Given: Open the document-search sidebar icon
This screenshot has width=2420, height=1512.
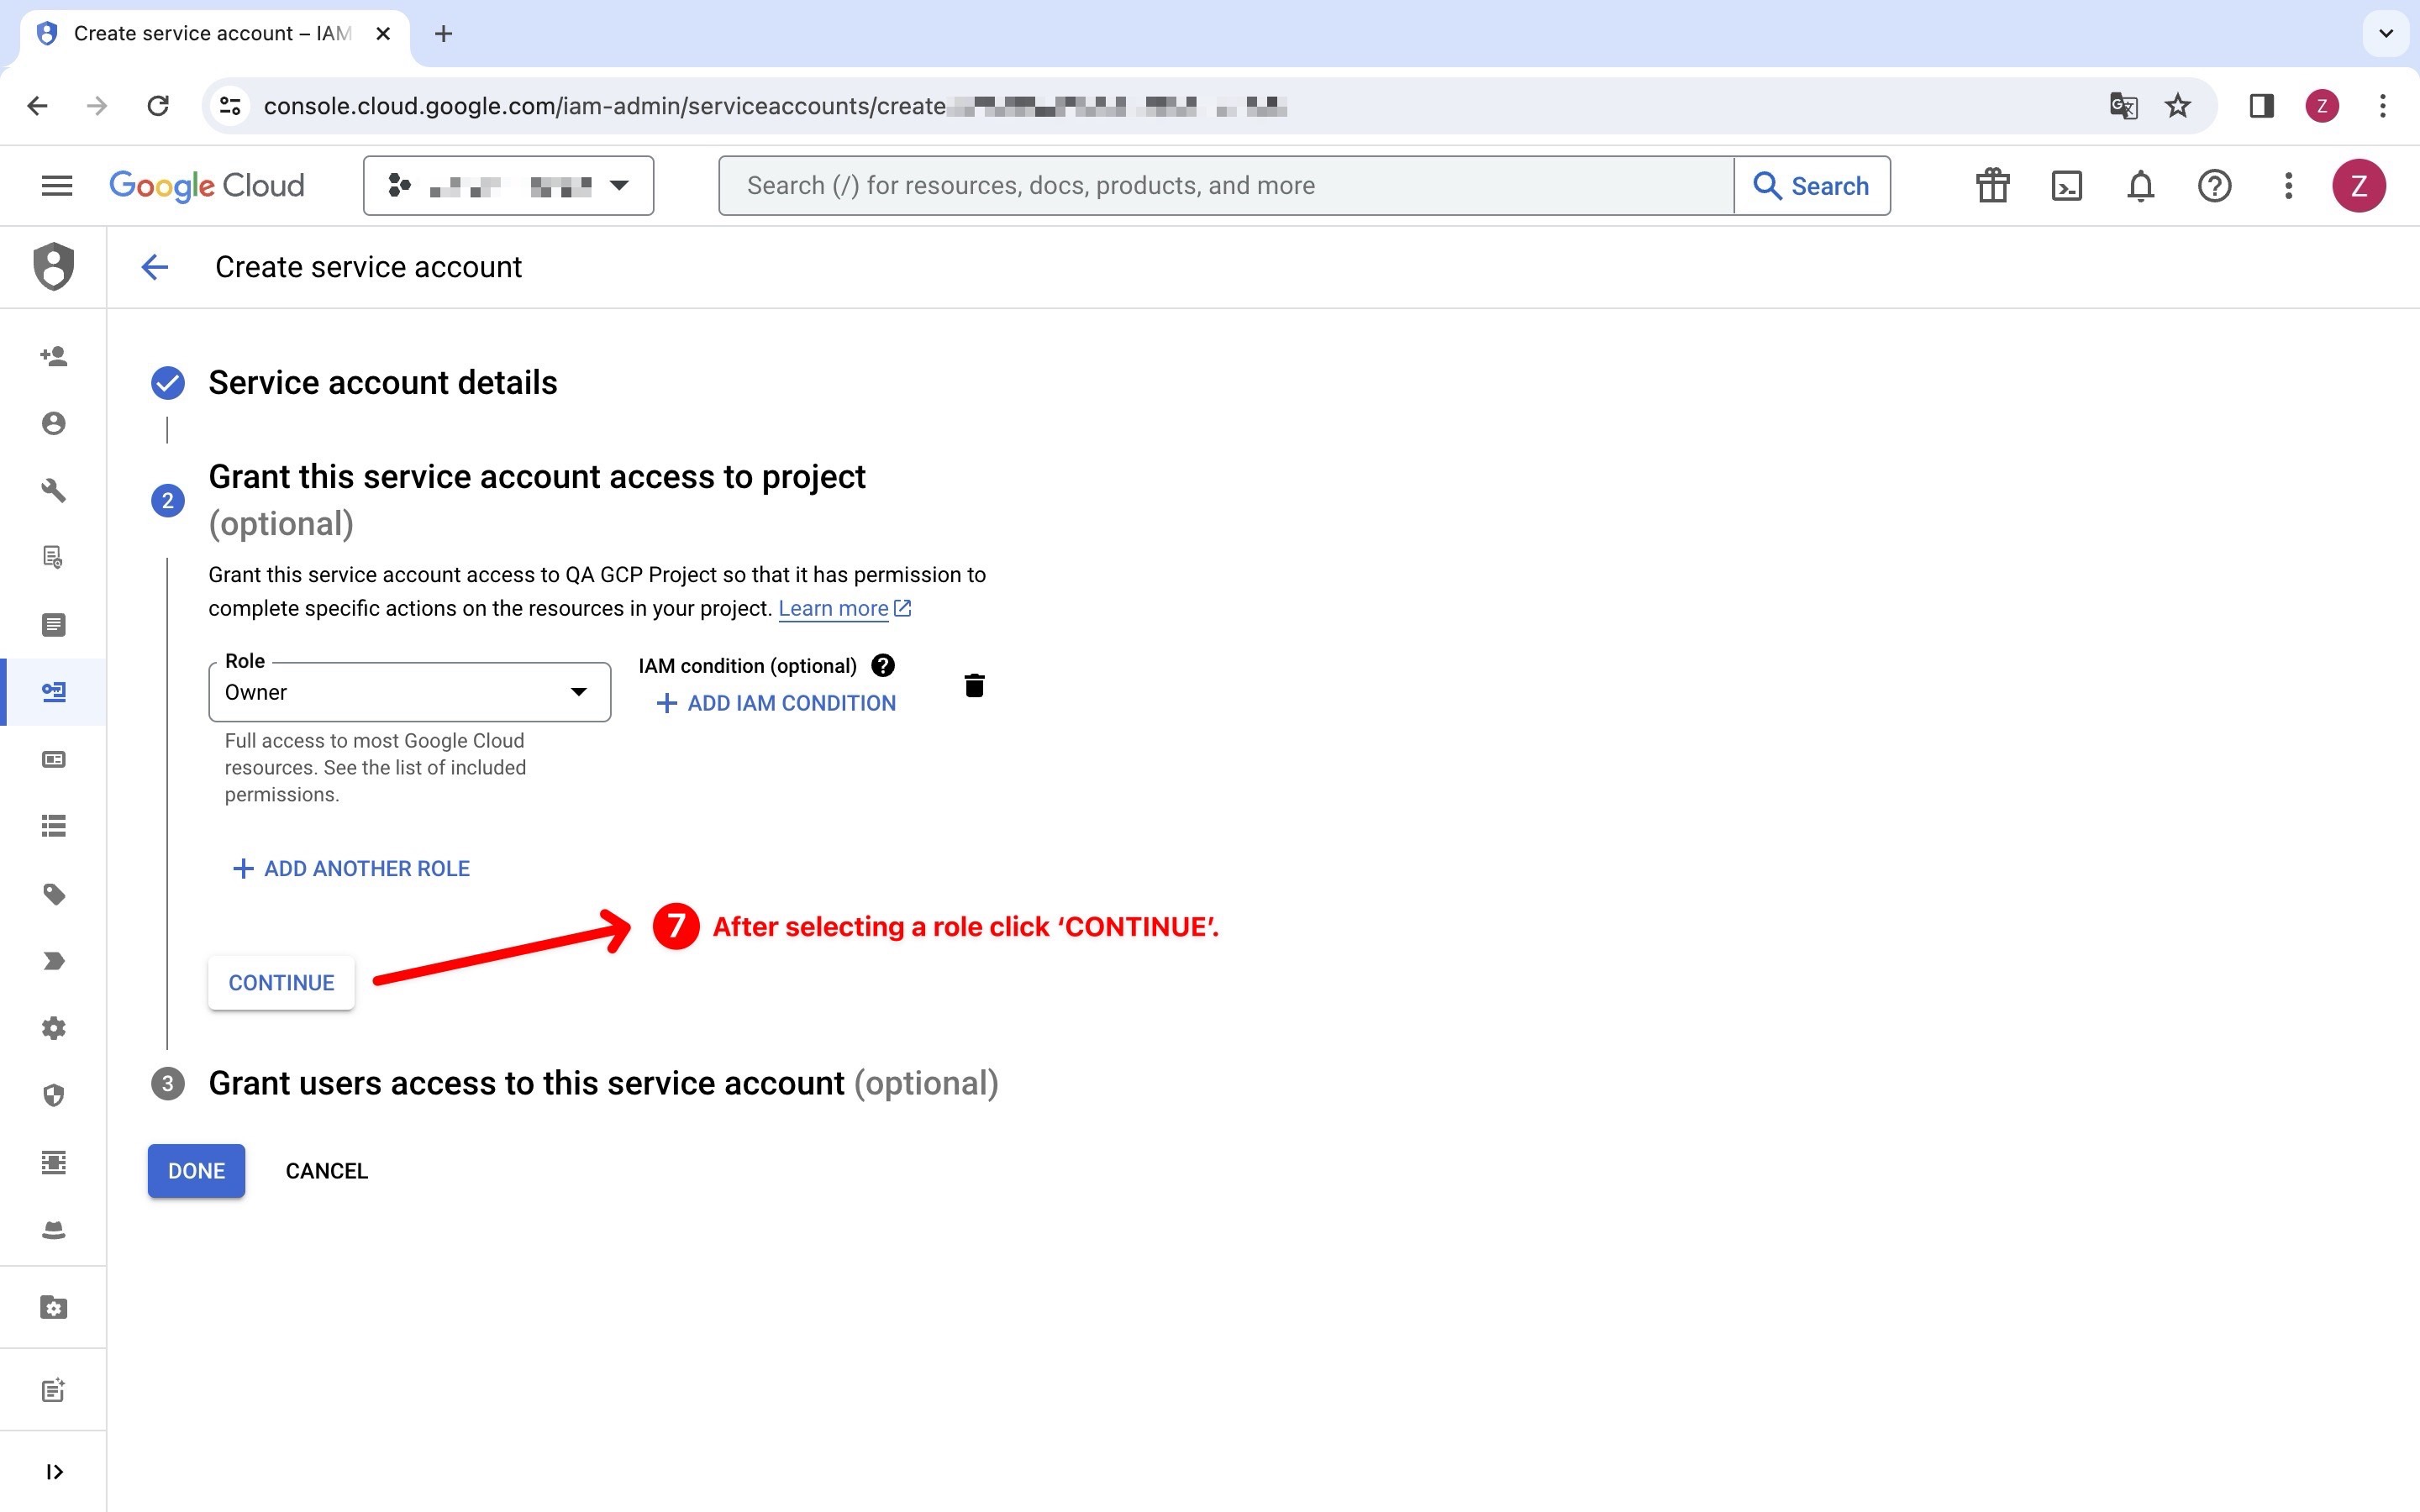Looking at the screenshot, I should [x=54, y=557].
